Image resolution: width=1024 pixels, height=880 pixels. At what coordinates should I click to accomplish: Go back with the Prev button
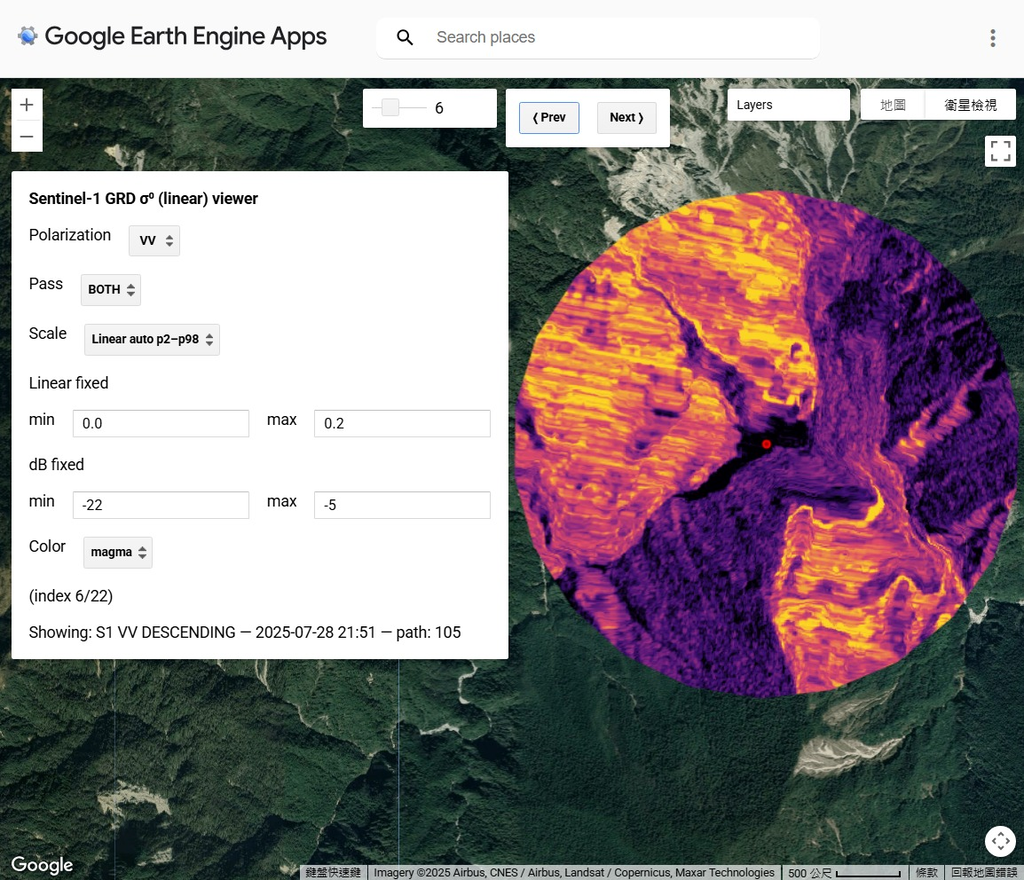pos(549,118)
